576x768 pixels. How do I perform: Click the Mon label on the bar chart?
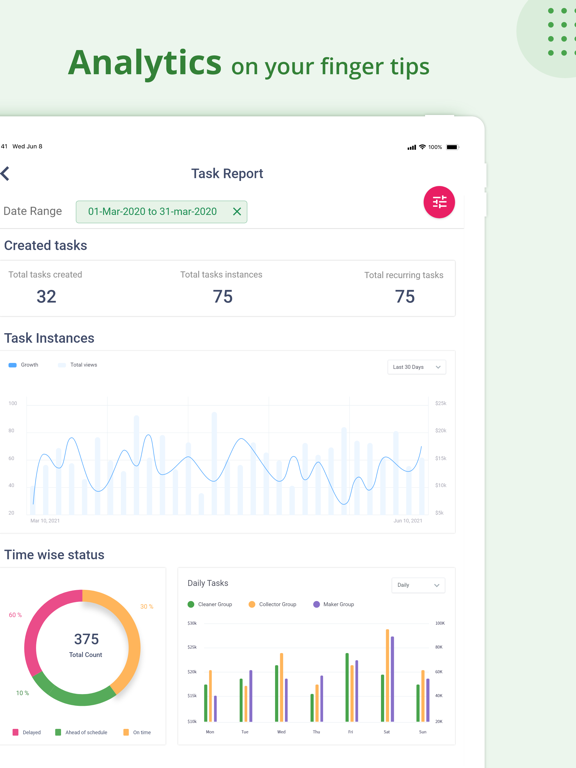point(210,732)
